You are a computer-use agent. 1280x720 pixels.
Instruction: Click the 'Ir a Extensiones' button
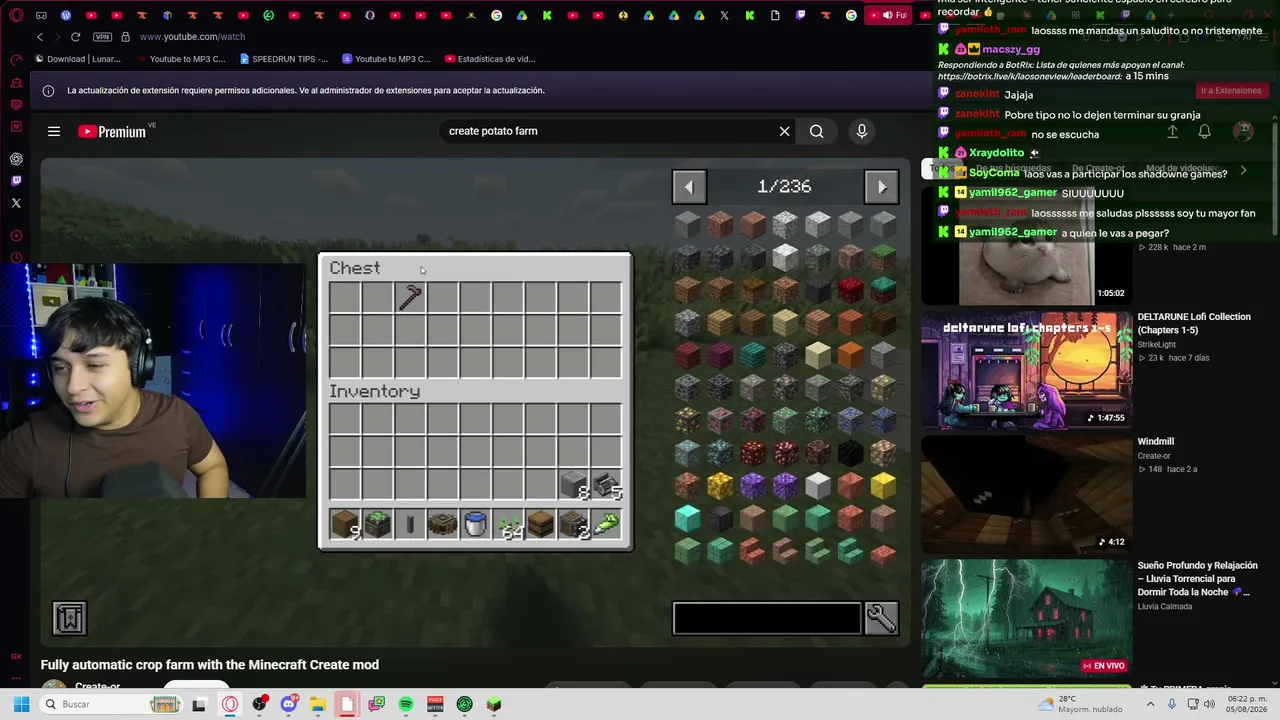point(1231,91)
